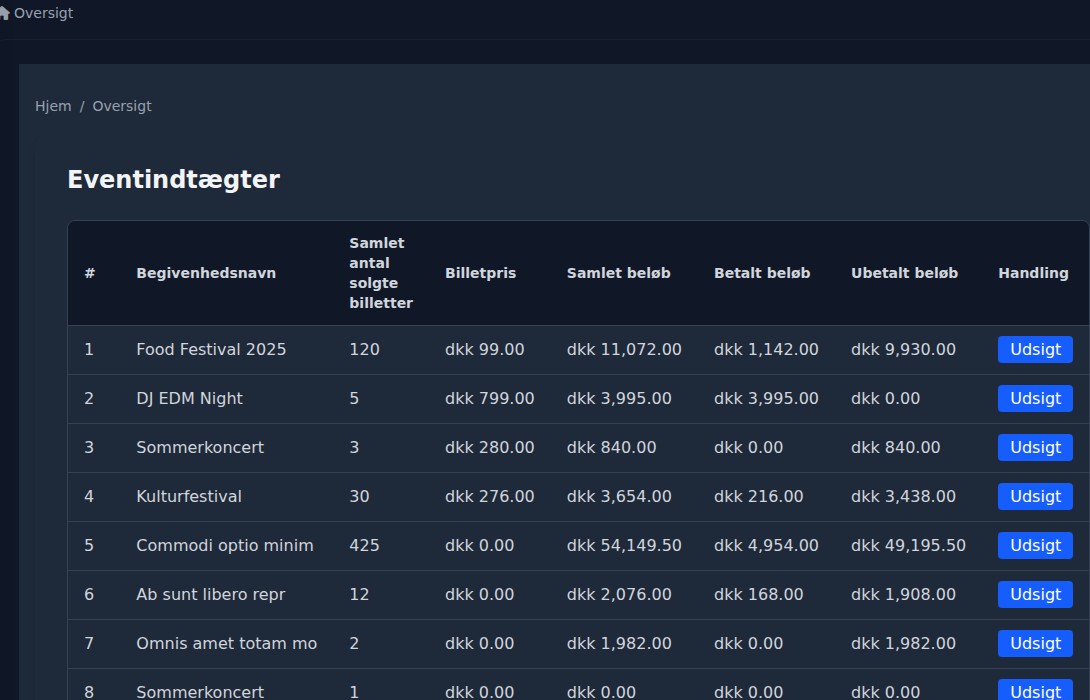Click the dkk 3,654.00 total amount
The image size is (1090, 700).
619,497
